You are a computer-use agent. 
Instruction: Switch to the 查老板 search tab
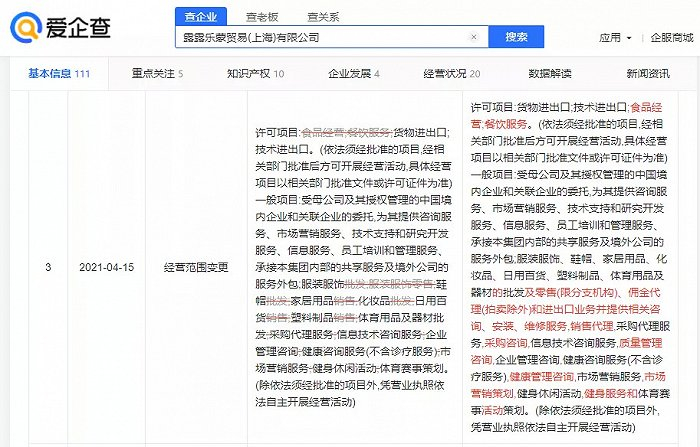262,17
